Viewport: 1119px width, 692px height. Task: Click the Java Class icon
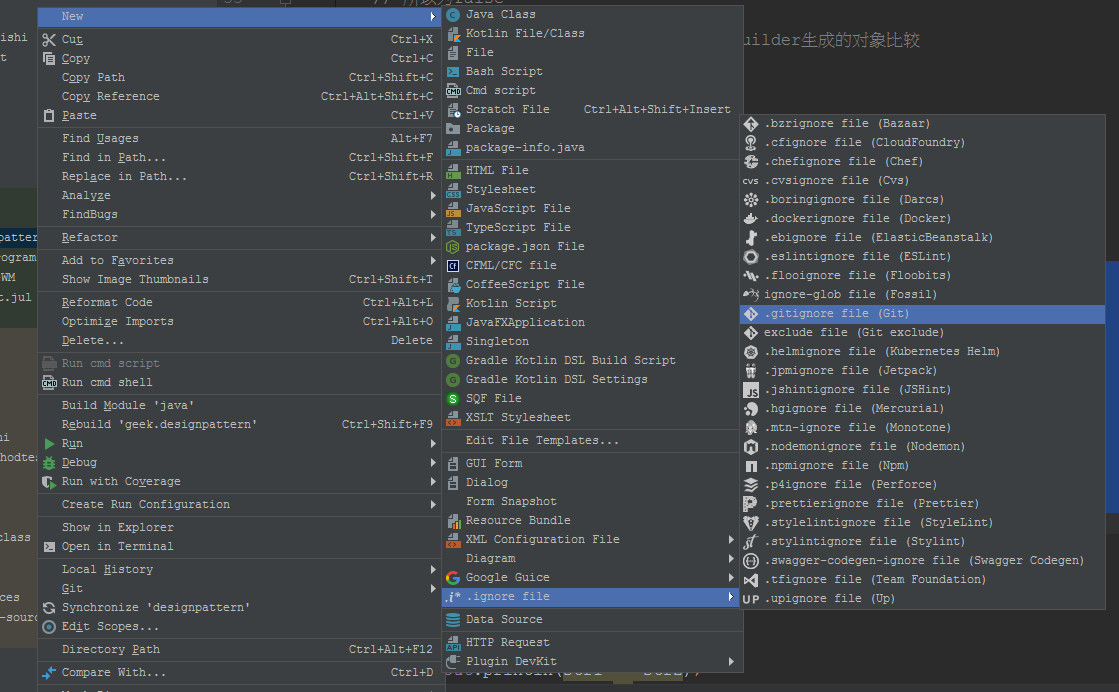click(452, 14)
